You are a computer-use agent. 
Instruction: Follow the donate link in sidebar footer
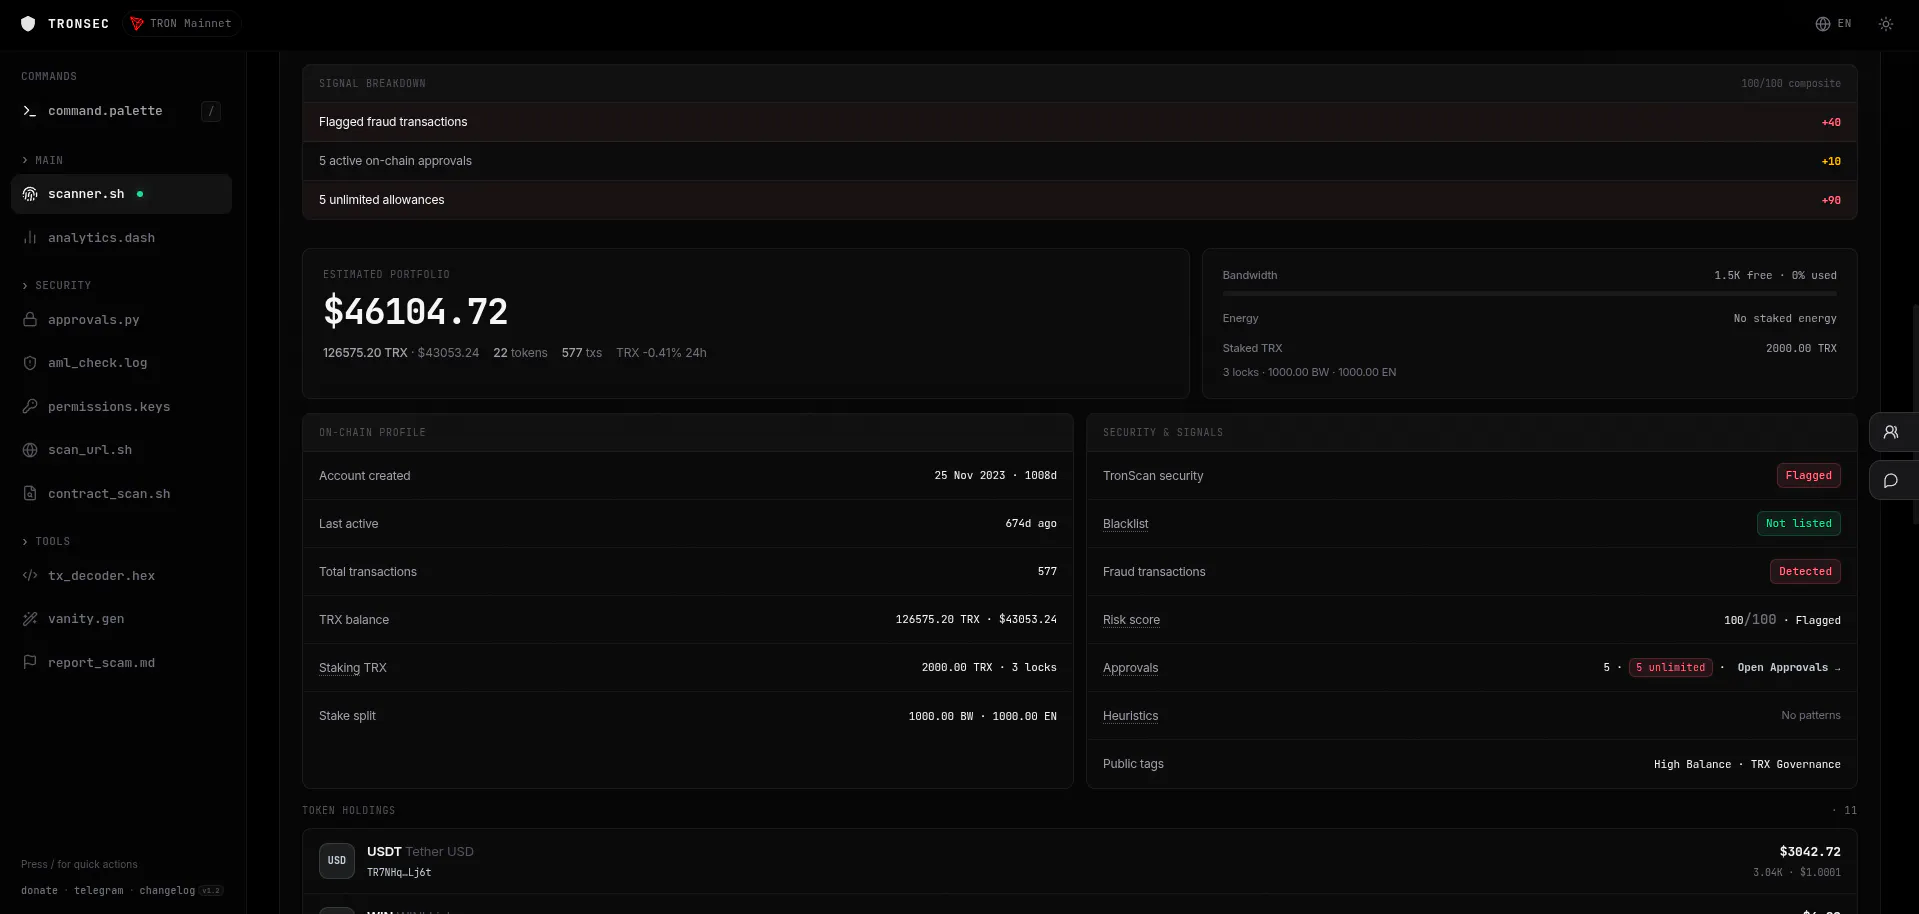coord(39,891)
